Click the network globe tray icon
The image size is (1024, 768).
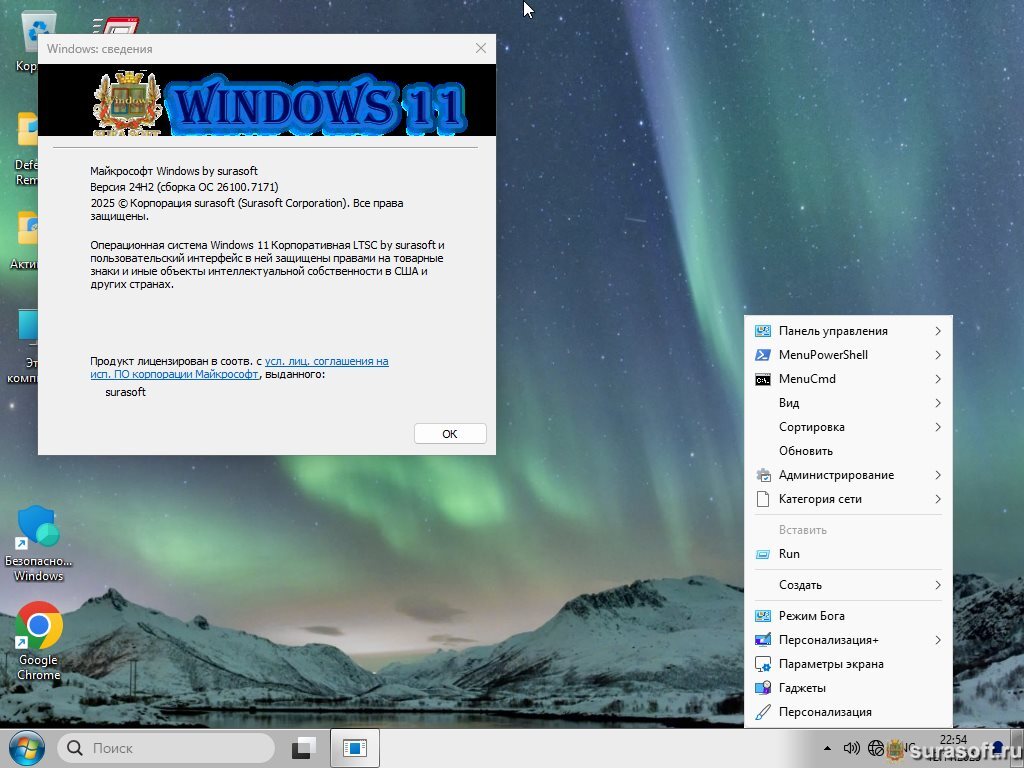point(876,748)
